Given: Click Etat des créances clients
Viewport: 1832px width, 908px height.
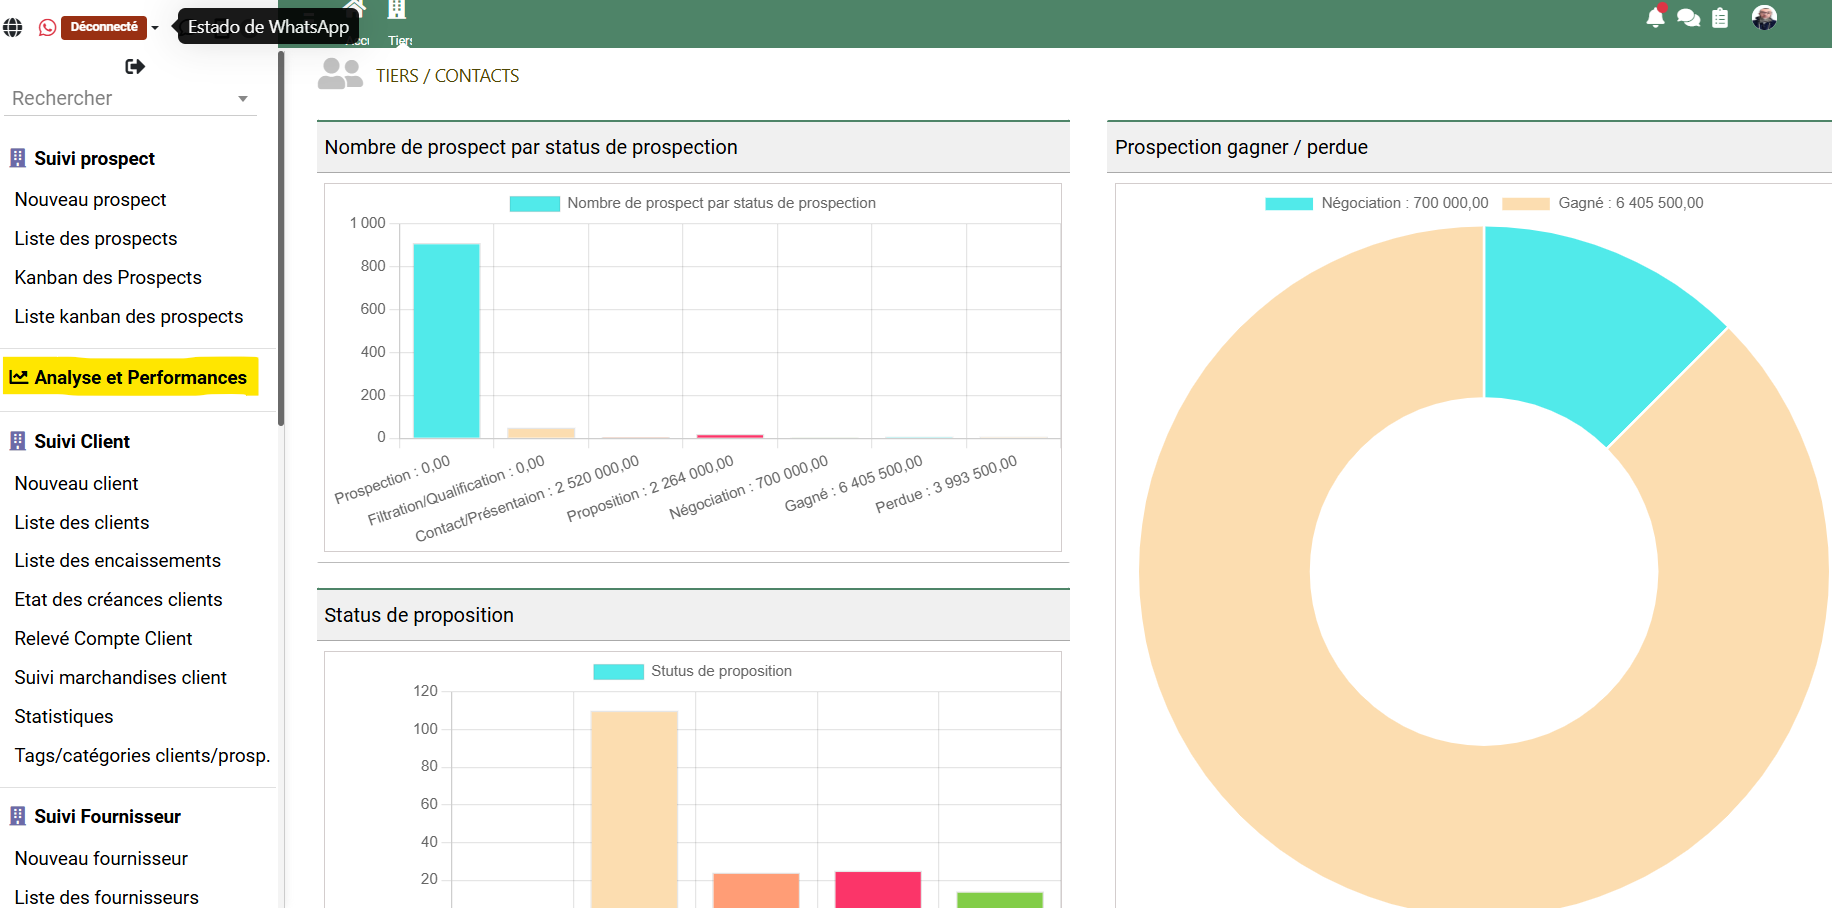Looking at the screenshot, I should tap(118, 599).
